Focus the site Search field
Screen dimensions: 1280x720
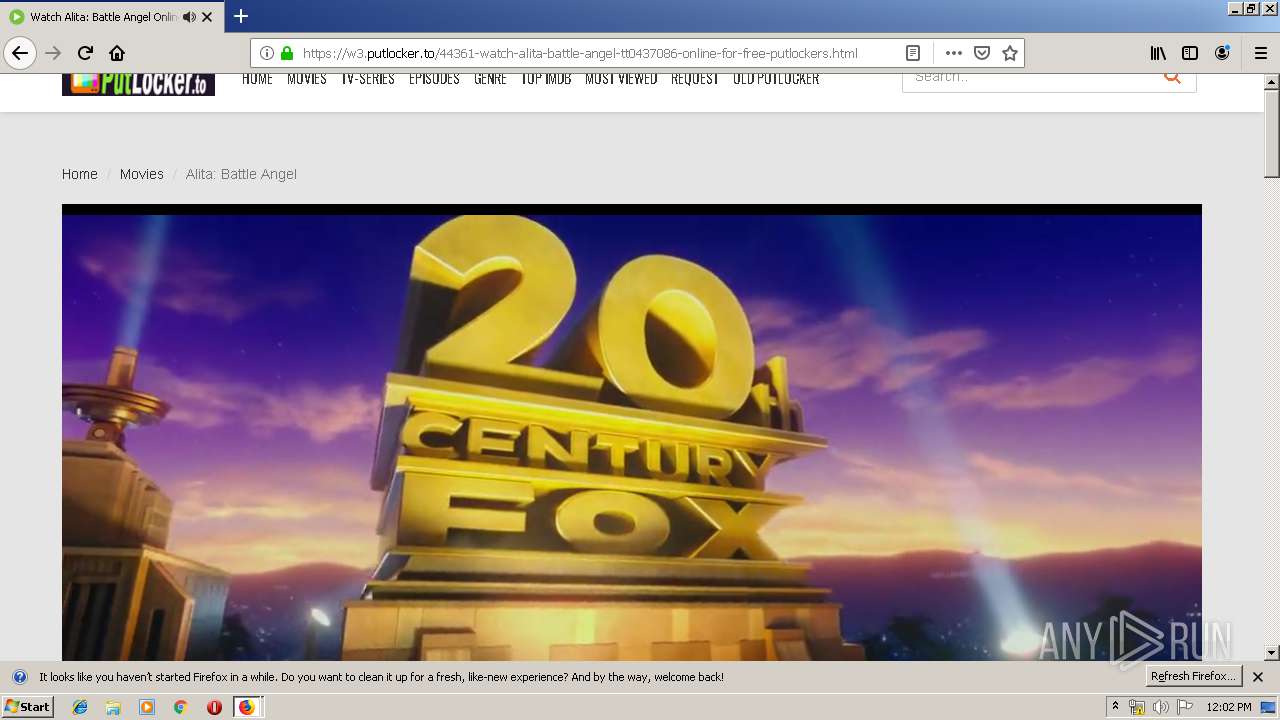click(1030, 79)
